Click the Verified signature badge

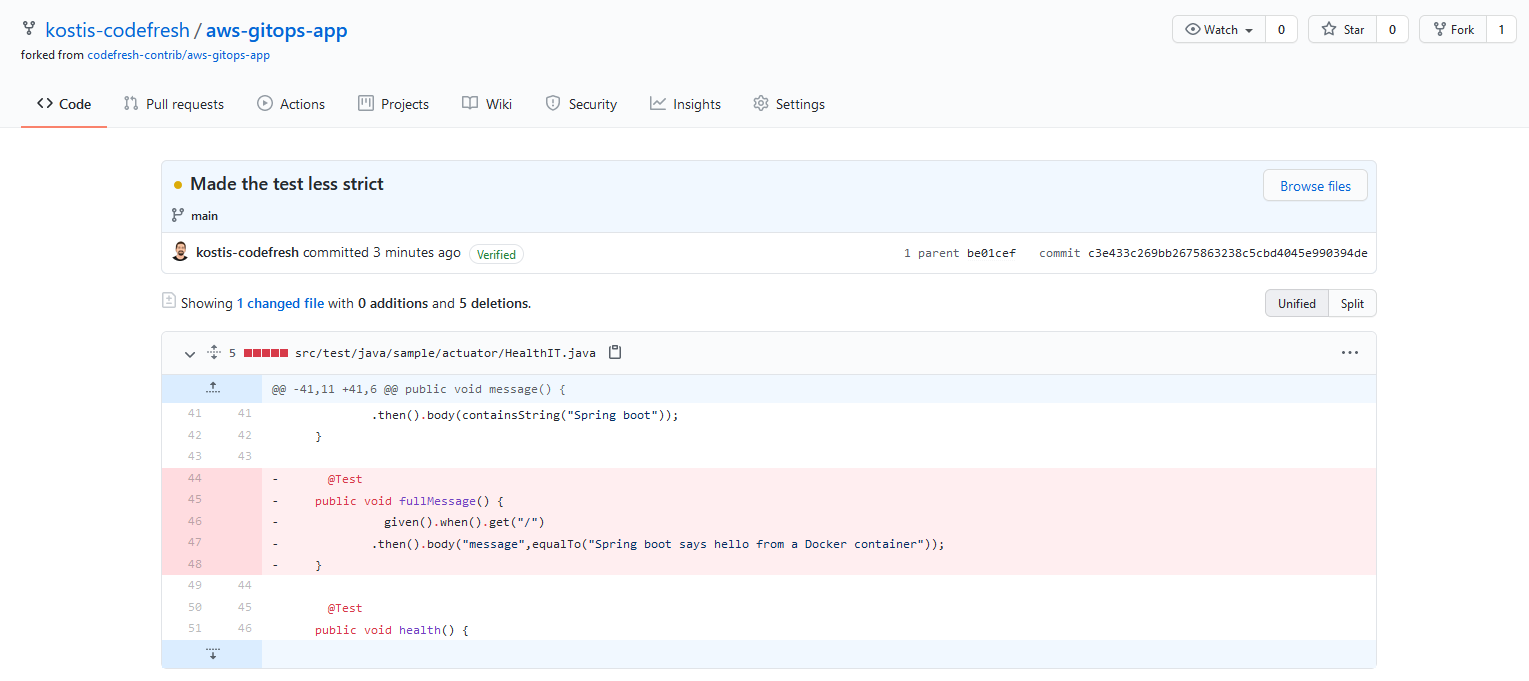(x=496, y=254)
